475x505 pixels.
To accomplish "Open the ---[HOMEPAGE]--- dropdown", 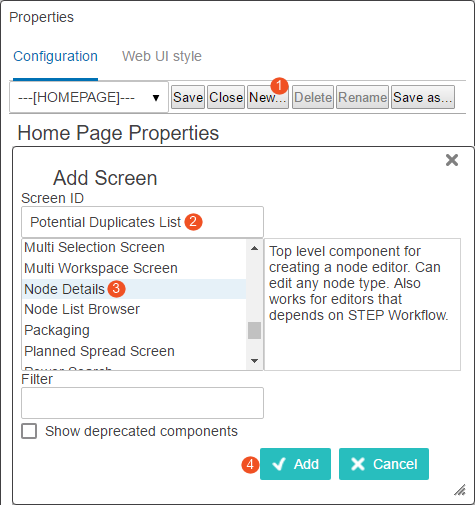I will (x=89, y=97).
